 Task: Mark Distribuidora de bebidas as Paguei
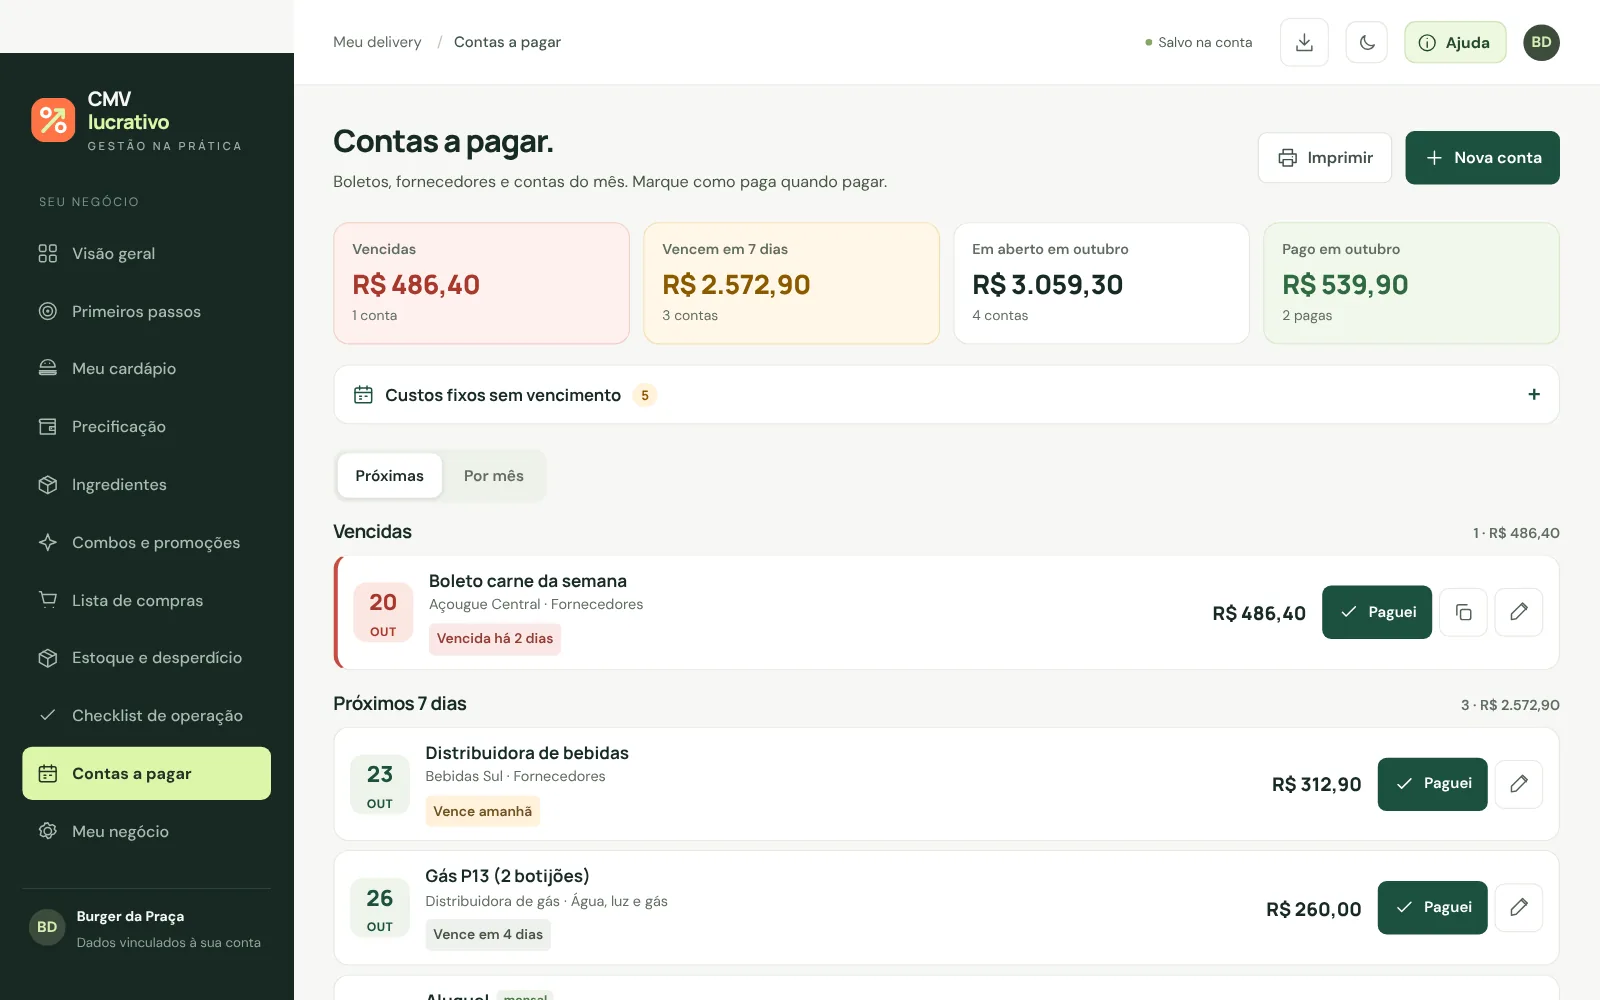coord(1432,784)
